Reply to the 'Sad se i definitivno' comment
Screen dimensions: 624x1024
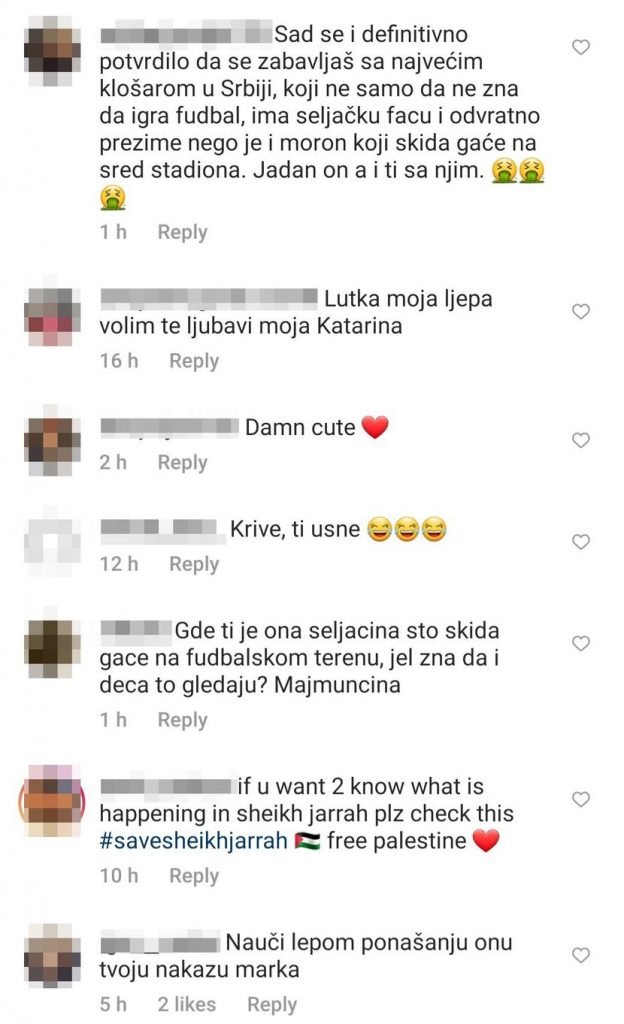click(182, 232)
